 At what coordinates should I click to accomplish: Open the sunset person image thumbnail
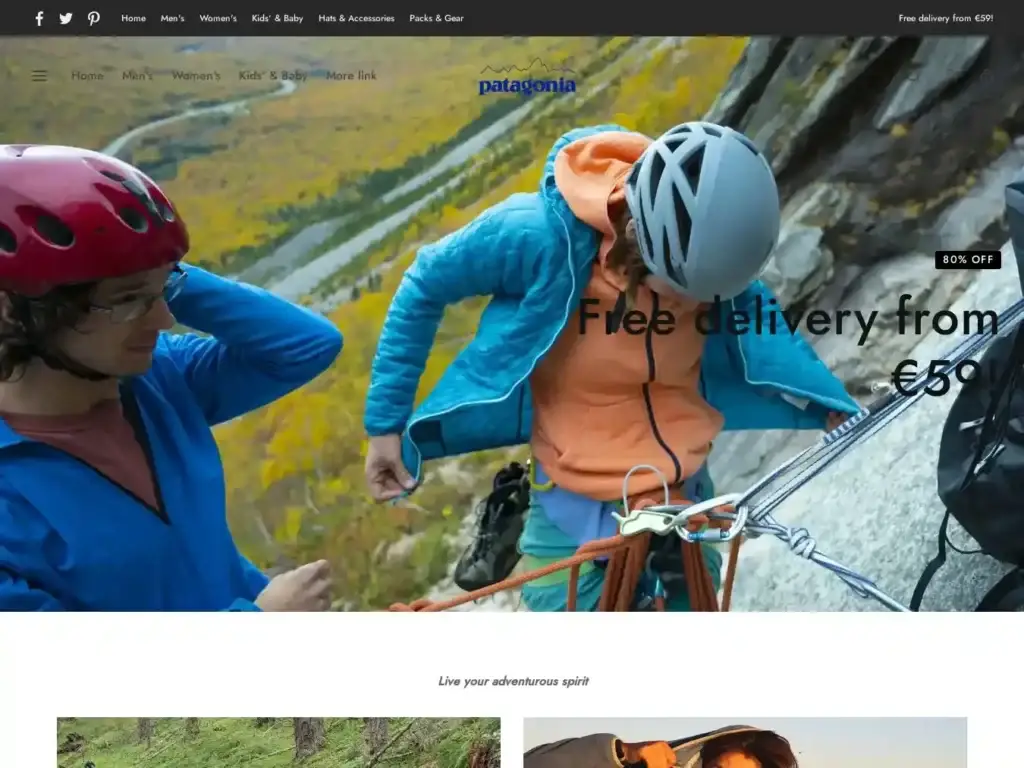(x=745, y=743)
